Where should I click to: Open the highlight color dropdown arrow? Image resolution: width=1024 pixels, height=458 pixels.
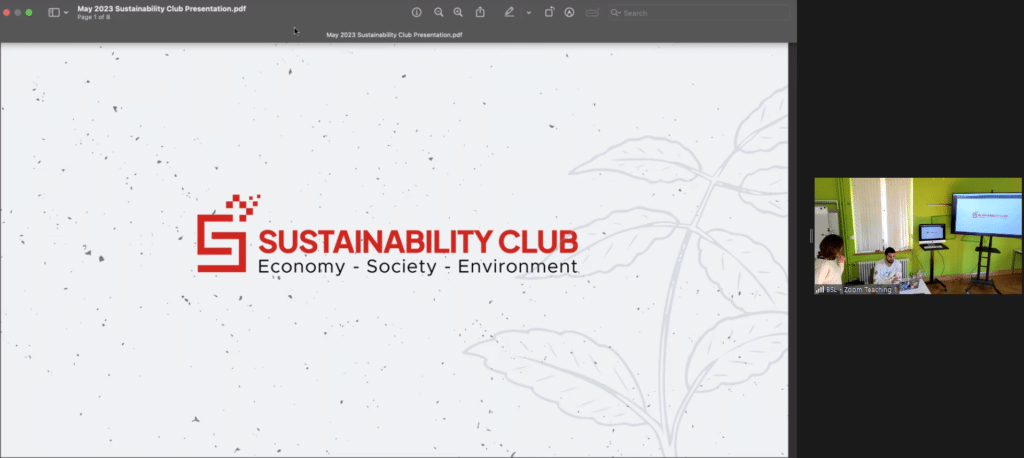coord(528,13)
